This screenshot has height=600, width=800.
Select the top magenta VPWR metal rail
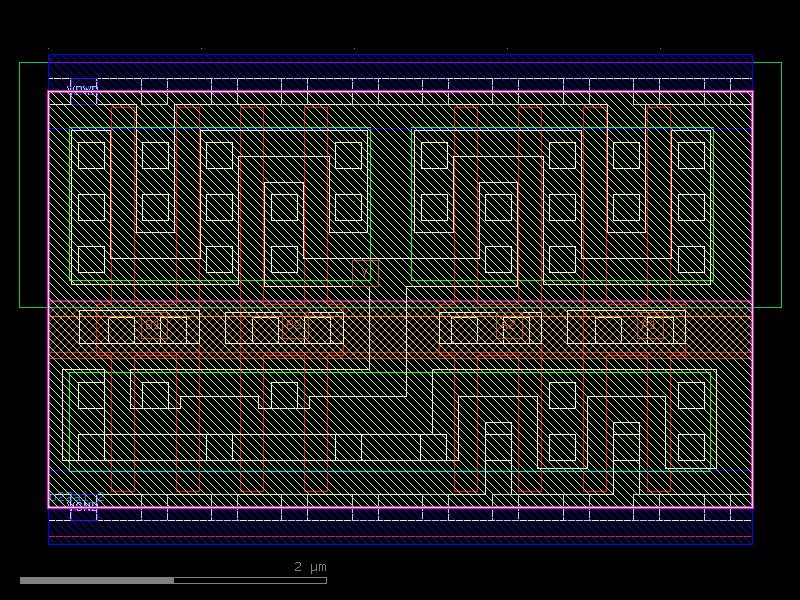click(x=400, y=92)
